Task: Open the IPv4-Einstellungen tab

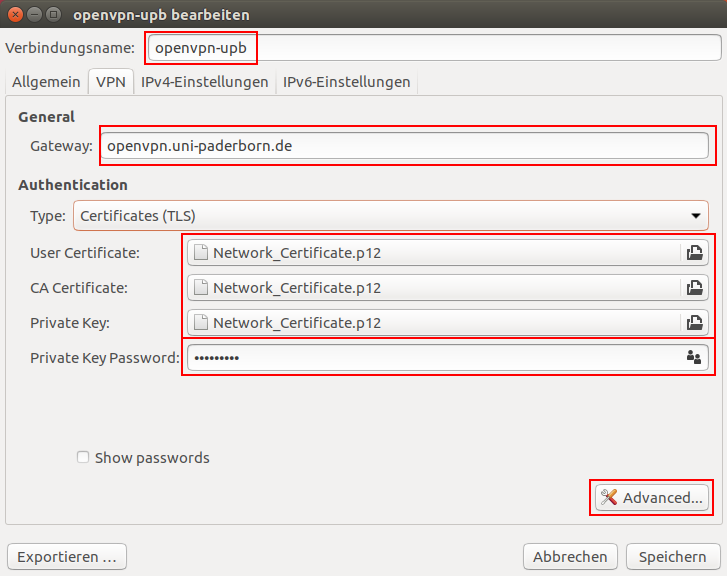Action: (x=204, y=82)
